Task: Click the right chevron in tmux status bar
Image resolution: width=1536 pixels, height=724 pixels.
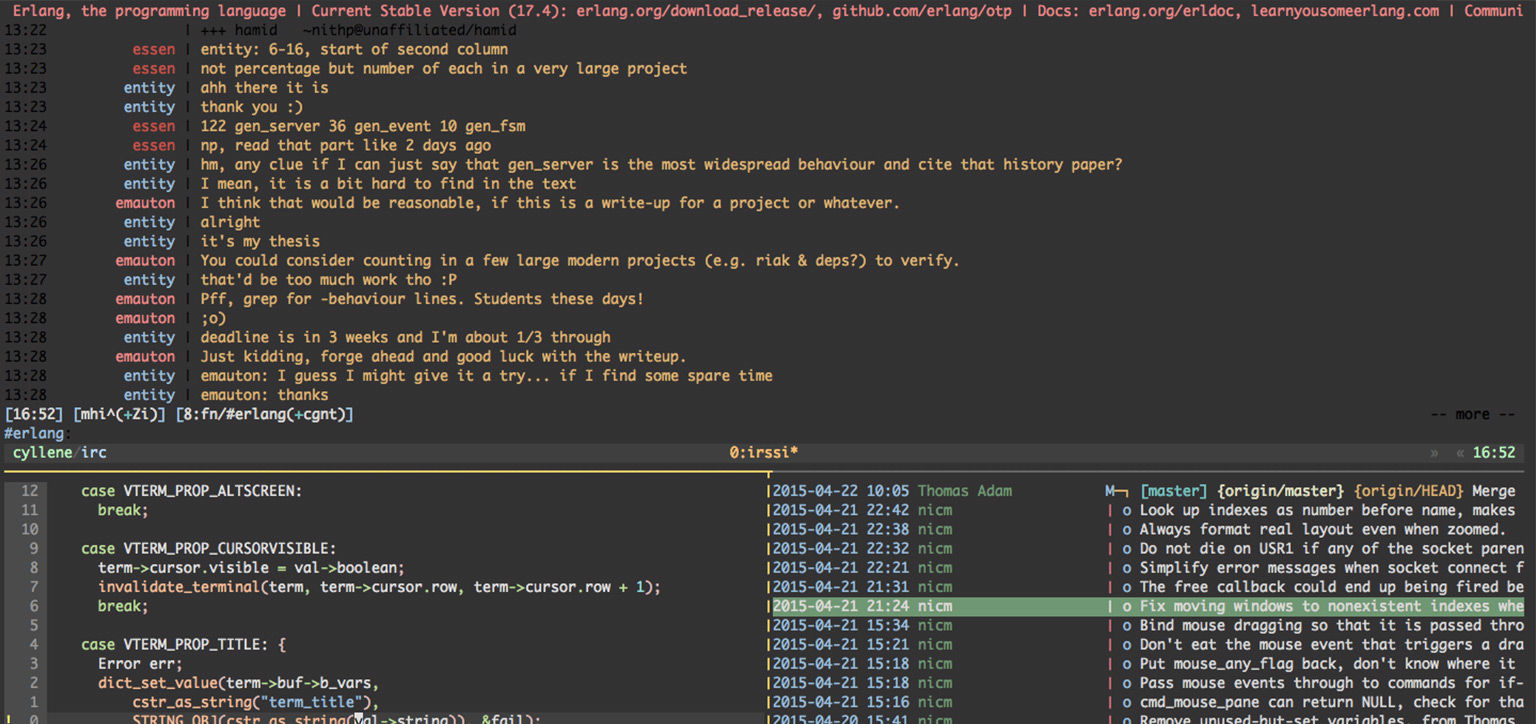Action: point(1435,453)
